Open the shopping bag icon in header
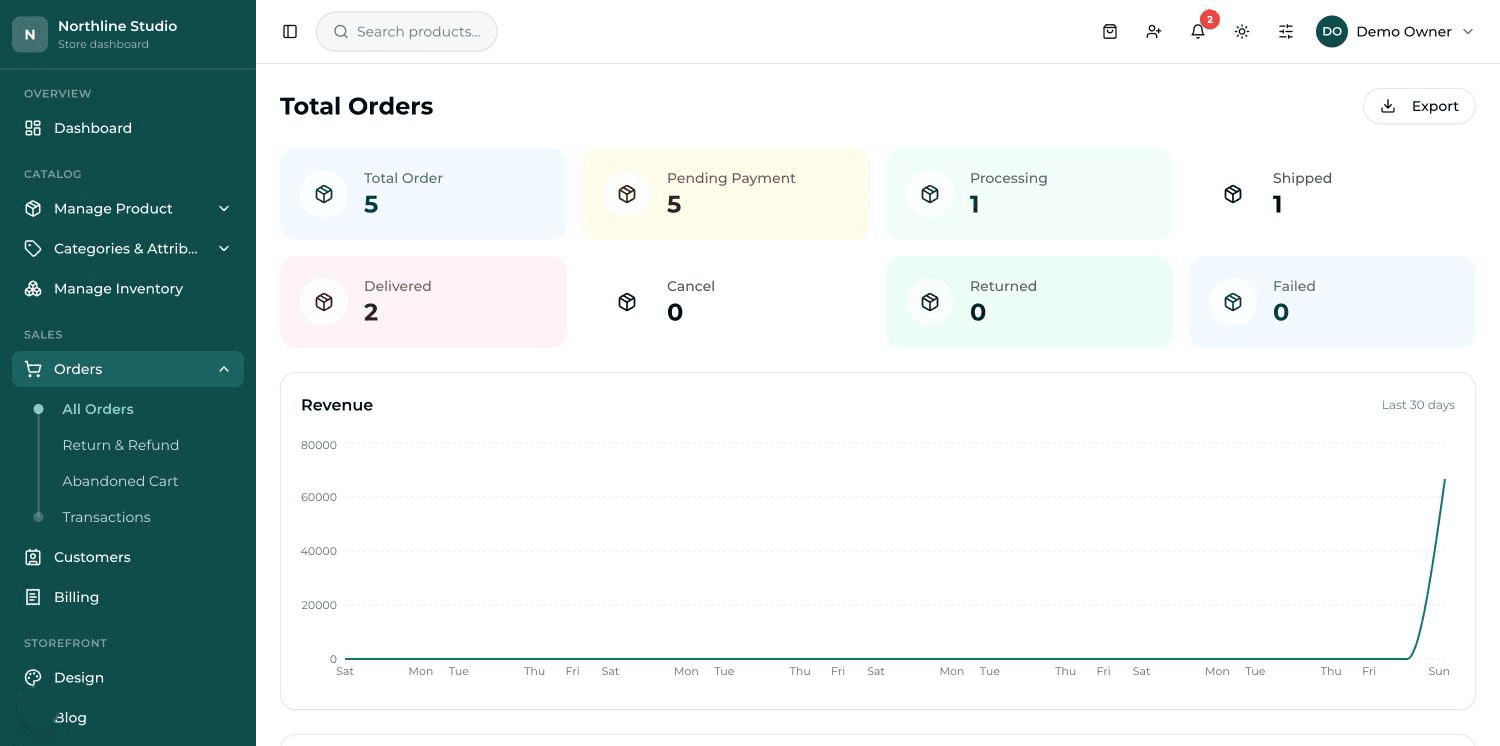1500x746 pixels. tap(1110, 32)
